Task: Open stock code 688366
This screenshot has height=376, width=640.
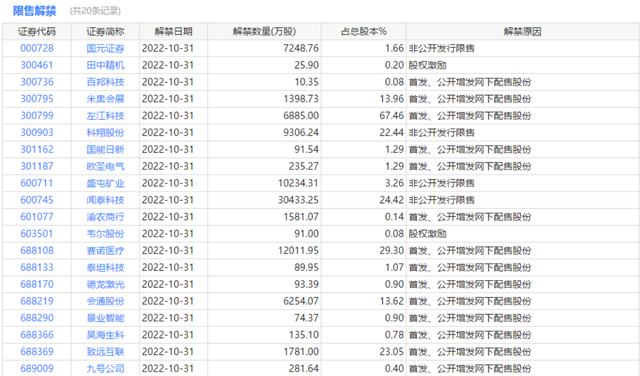Action: coord(37,335)
